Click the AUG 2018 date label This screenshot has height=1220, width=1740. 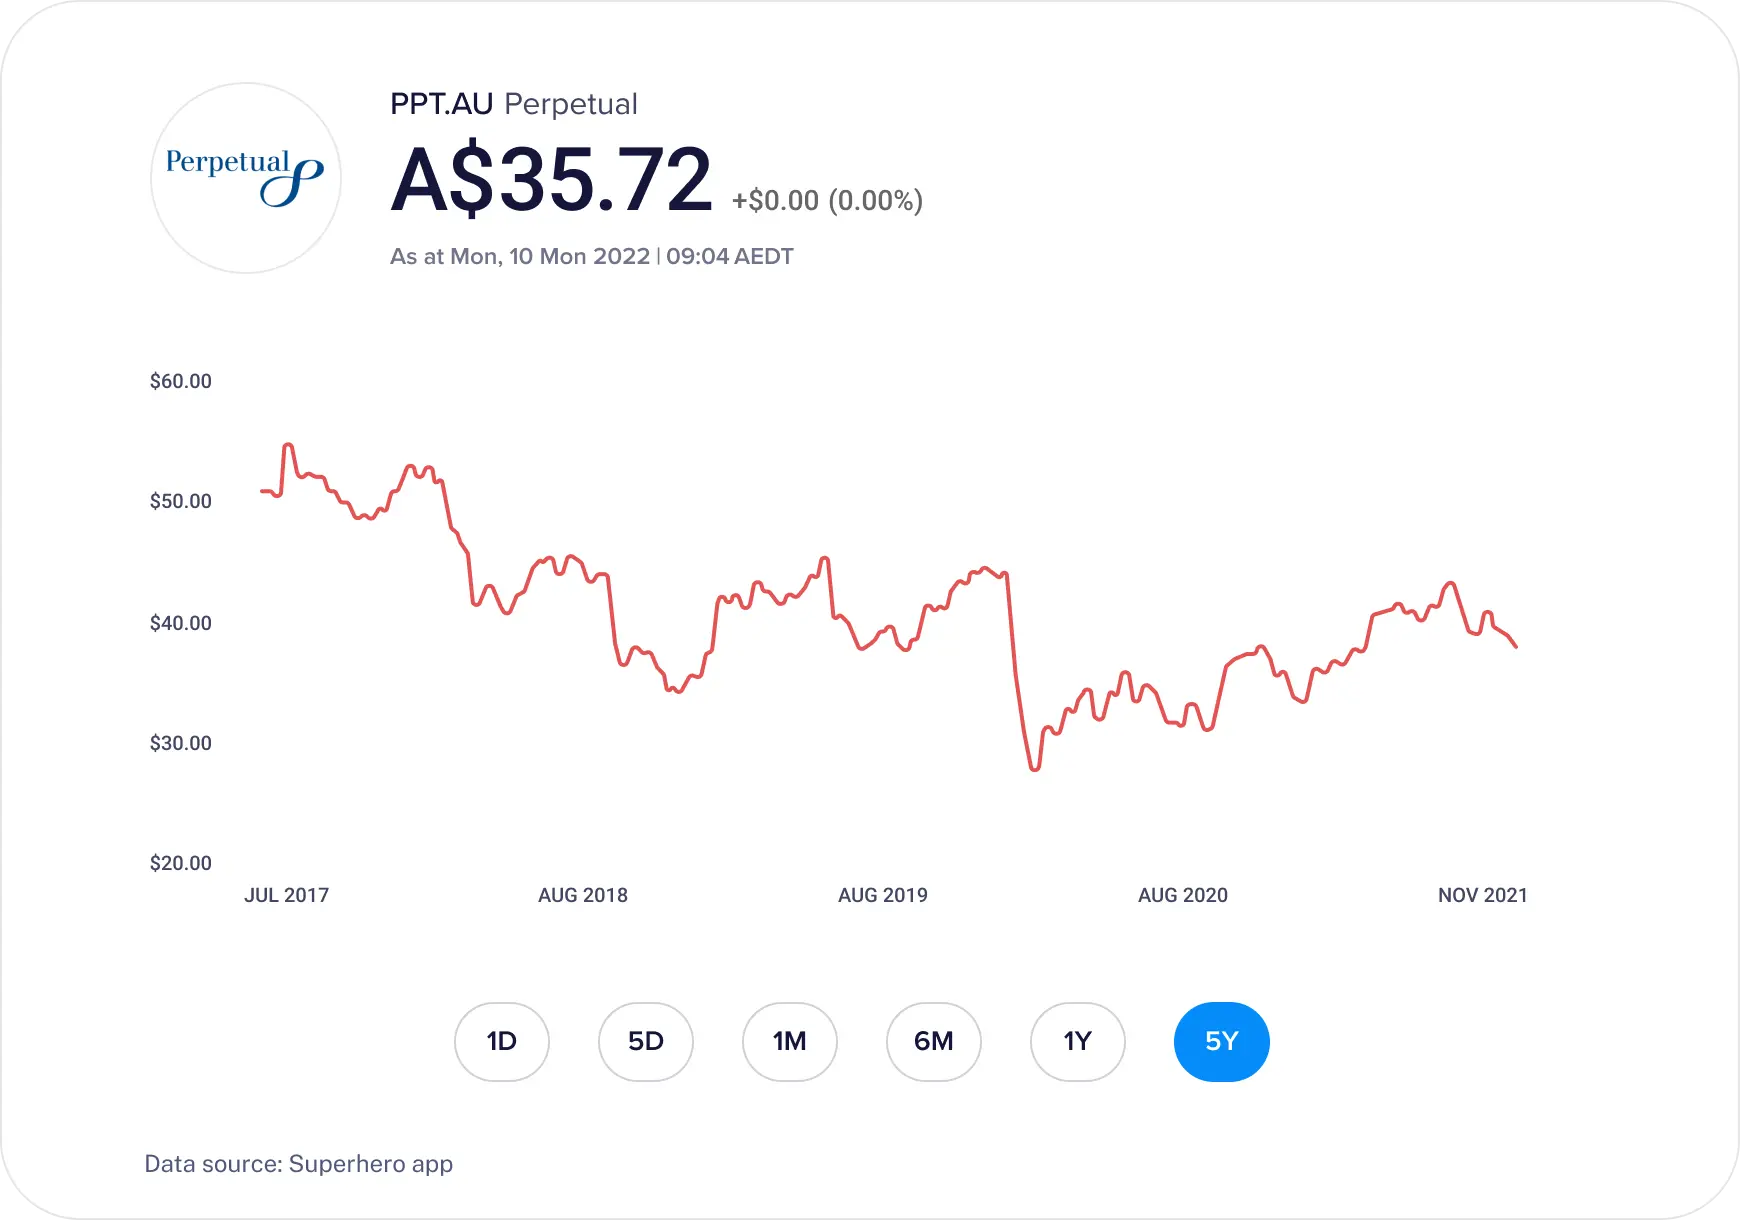tap(583, 895)
